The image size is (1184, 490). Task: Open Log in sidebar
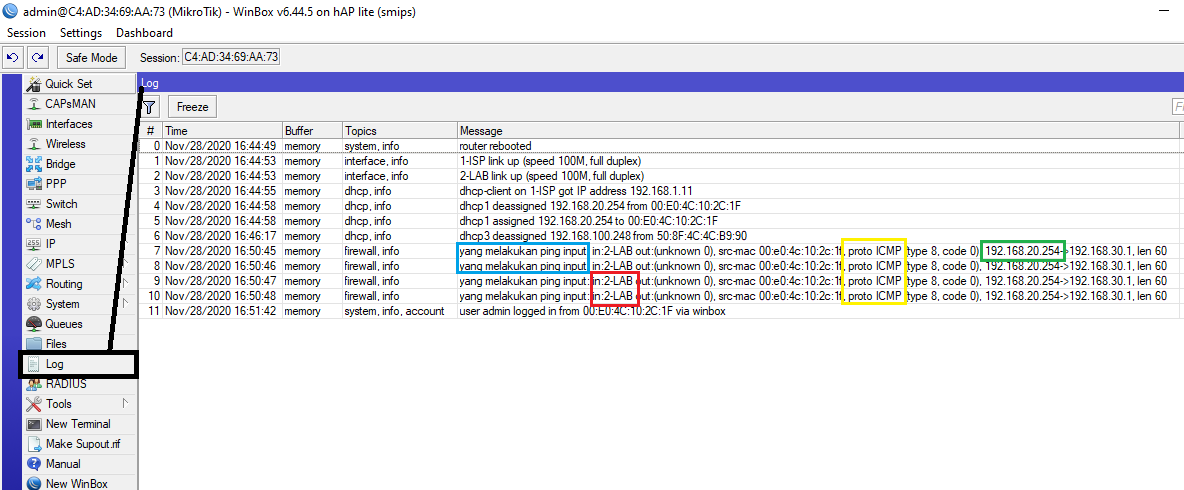pos(80,365)
